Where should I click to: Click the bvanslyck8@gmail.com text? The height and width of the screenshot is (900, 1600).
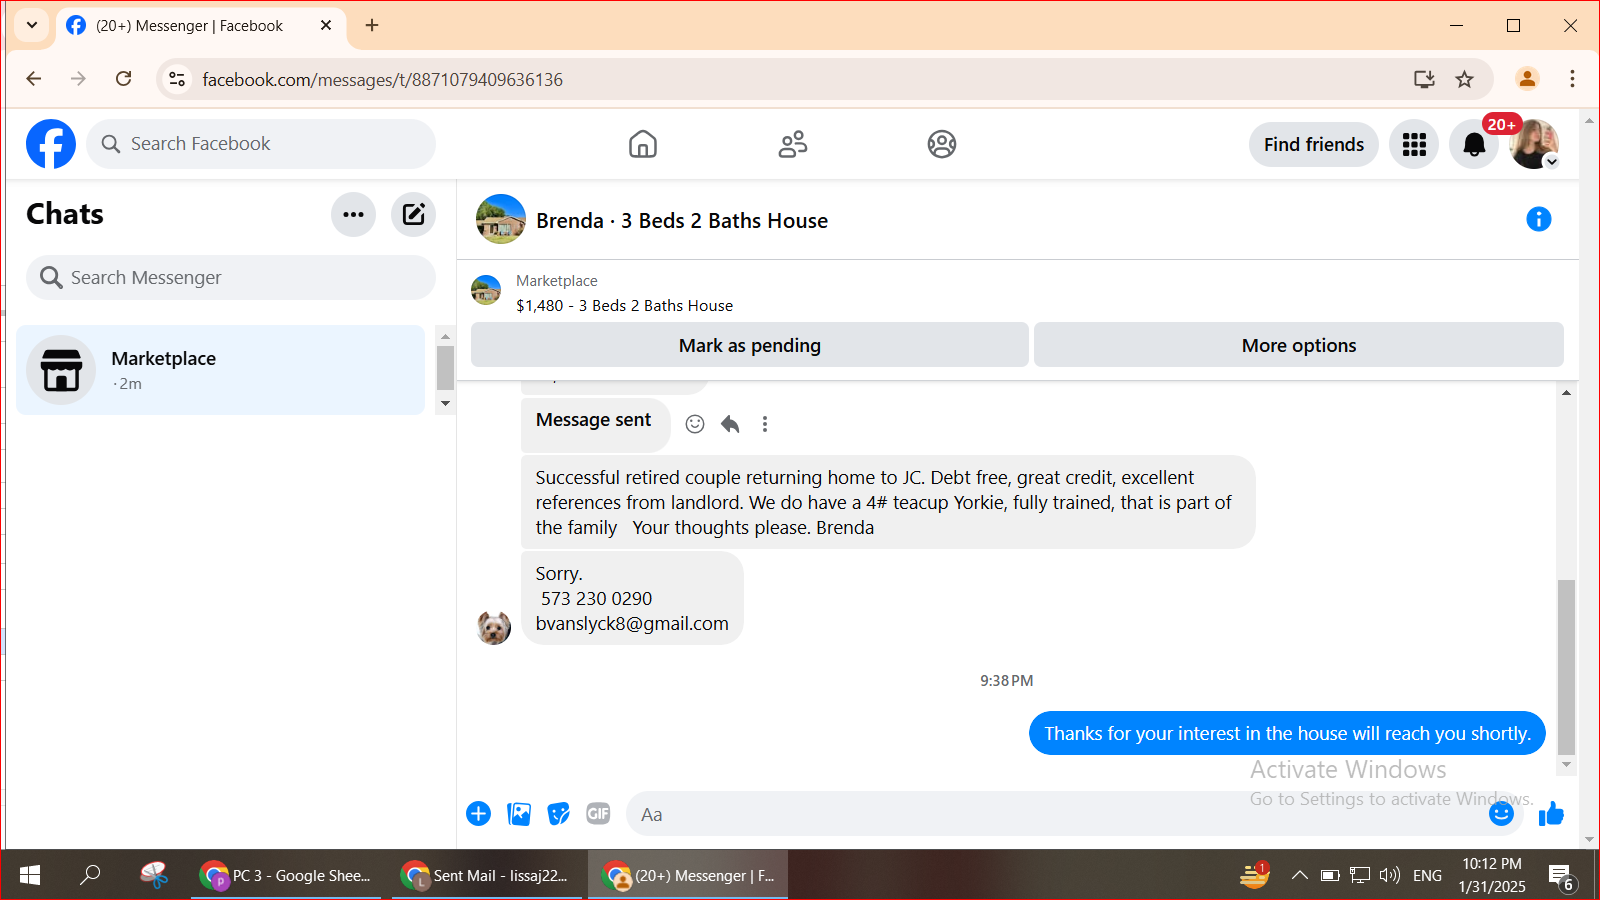coord(632,624)
